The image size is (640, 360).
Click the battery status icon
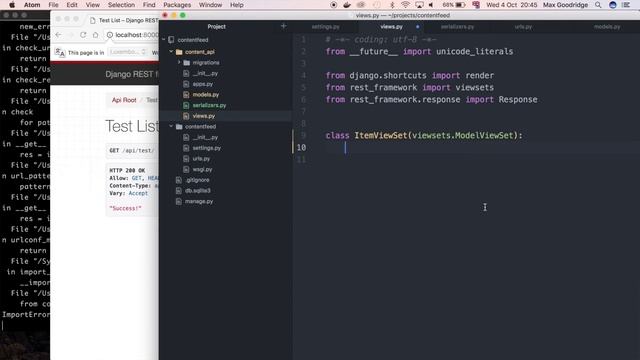pyautogui.click(x=460, y=5)
